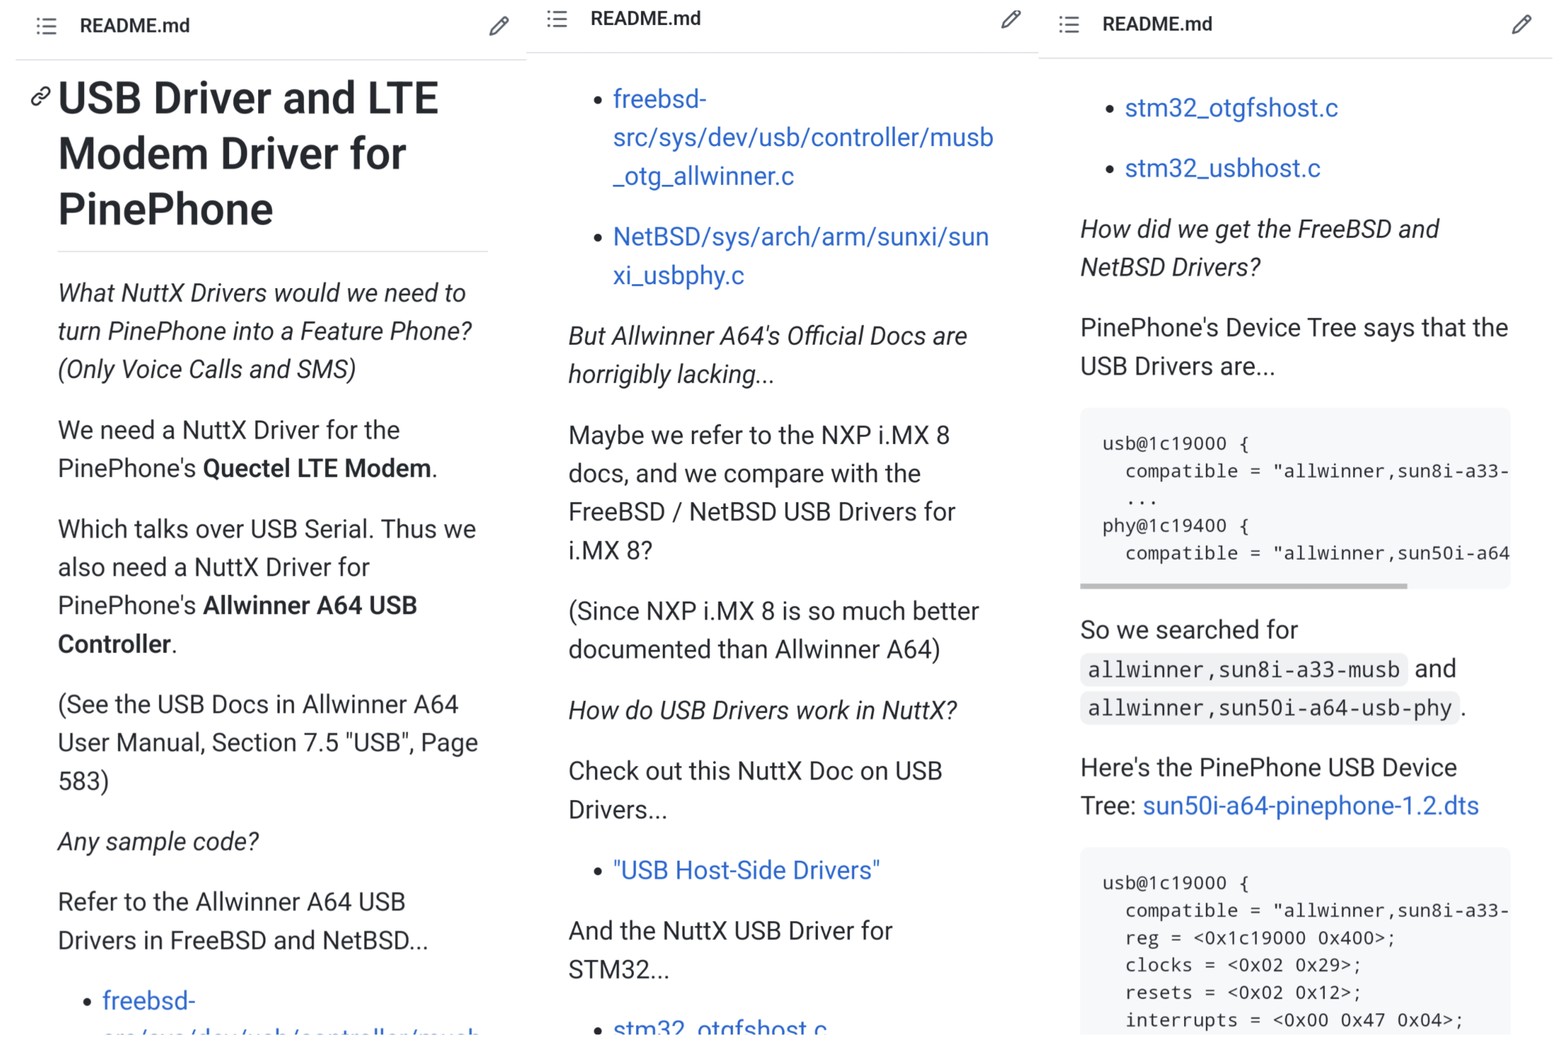Open the stm32_otgfshost.c link in right panel
The height and width of the screenshot is (1045, 1568).
pos(1231,108)
